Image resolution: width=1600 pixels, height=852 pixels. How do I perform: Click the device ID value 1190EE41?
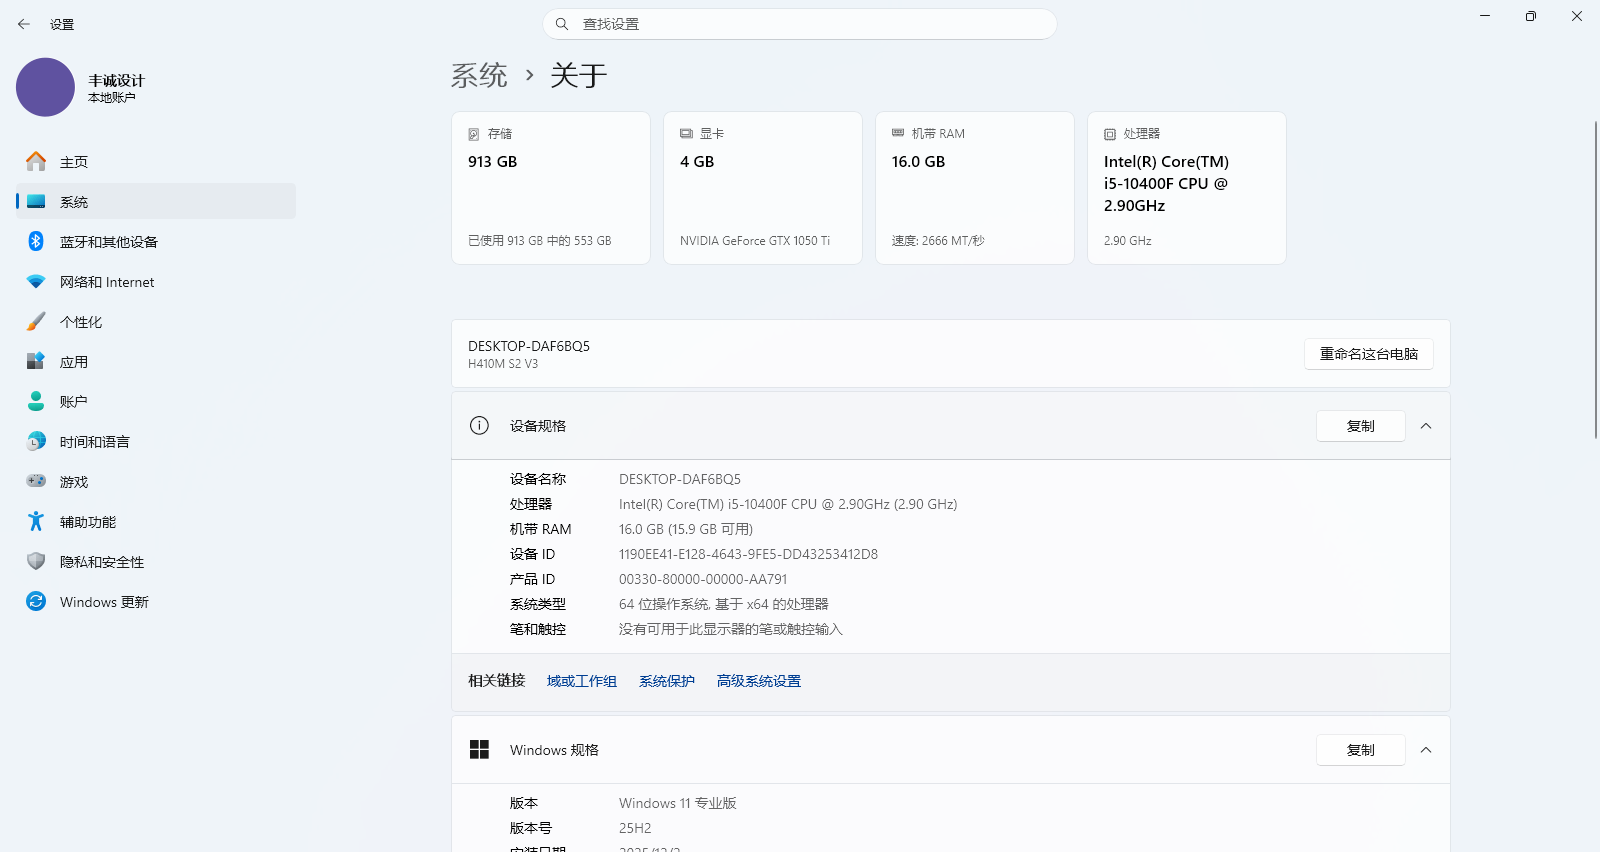coord(748,554)
